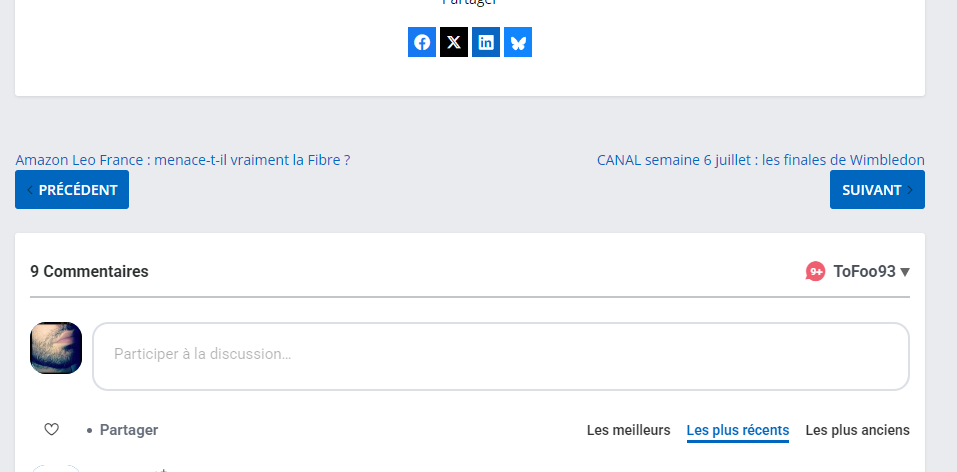Like the discussion with heart icon
This screenshot has width=957, height=472.
coord(51,430)
